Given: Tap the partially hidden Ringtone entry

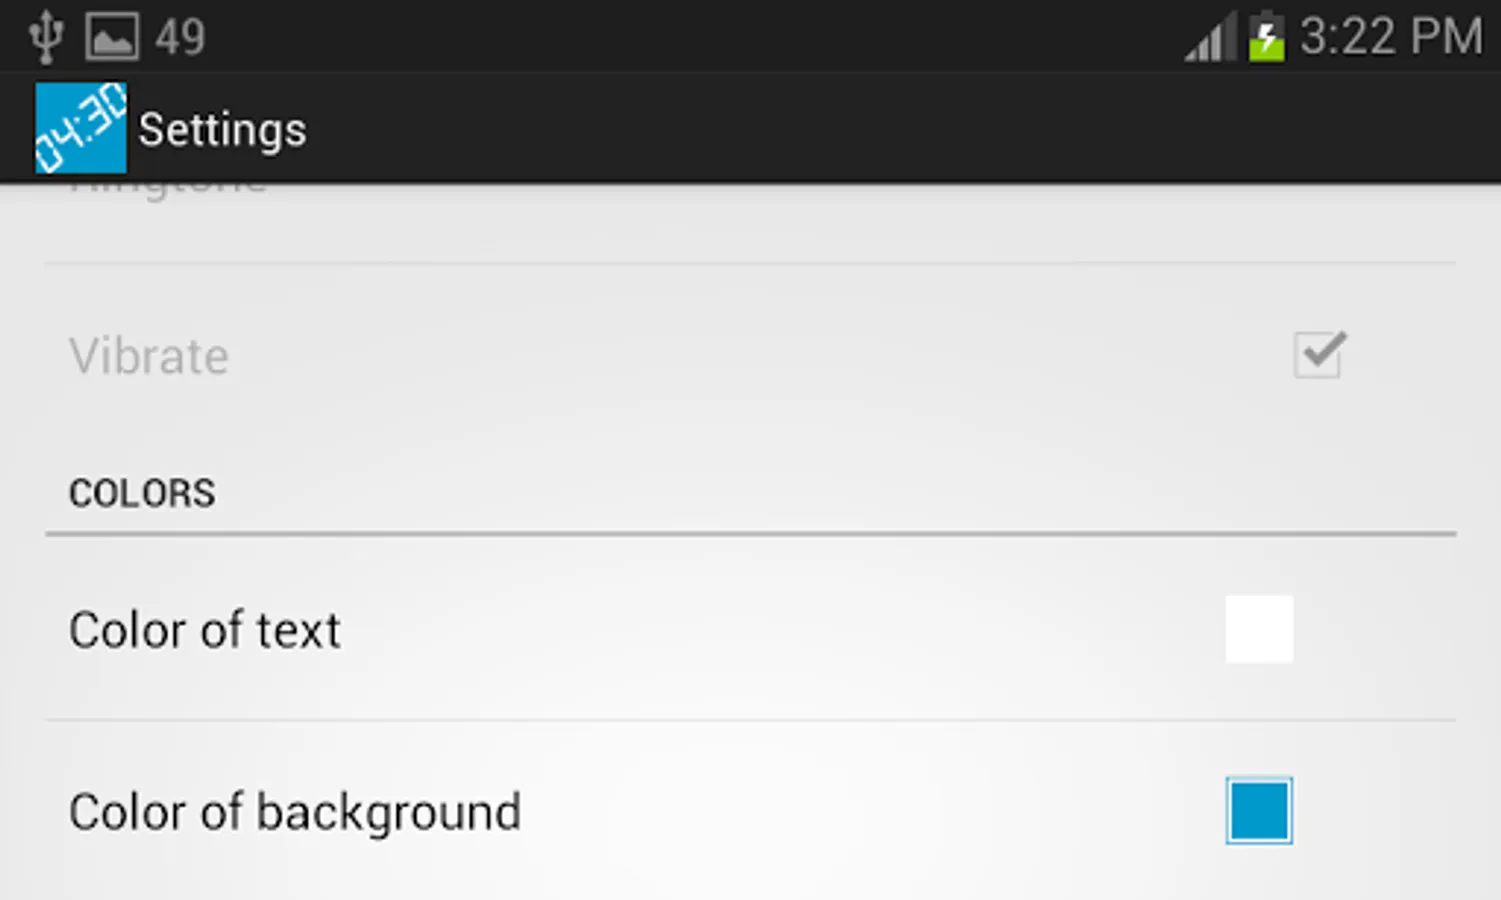Looking at the screenshot, I should (168, 188).
